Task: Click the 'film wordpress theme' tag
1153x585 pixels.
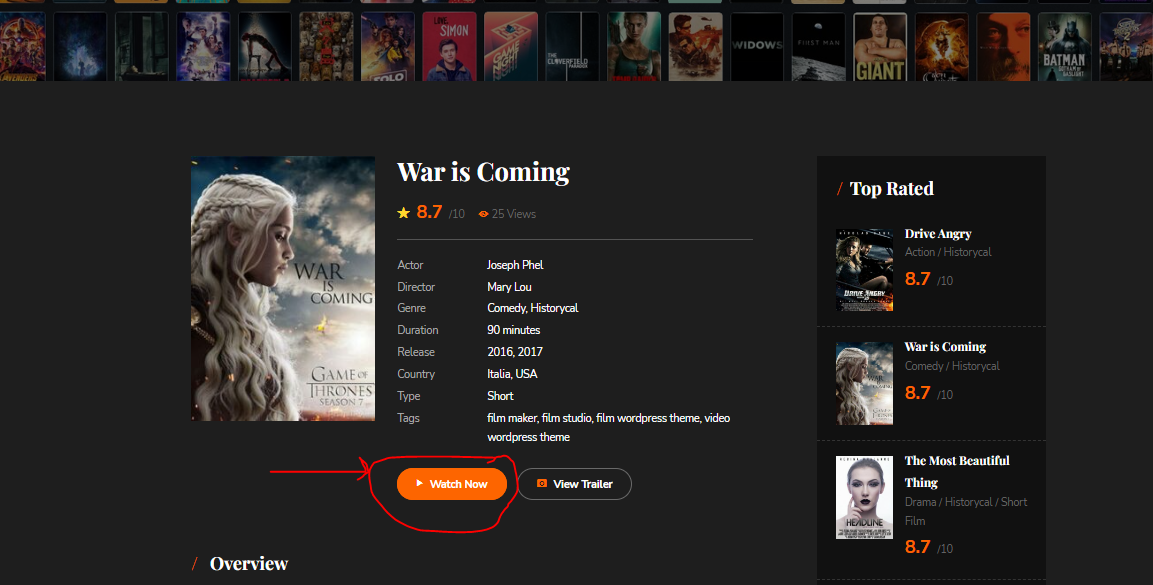Action: click(x=648, y=418)
